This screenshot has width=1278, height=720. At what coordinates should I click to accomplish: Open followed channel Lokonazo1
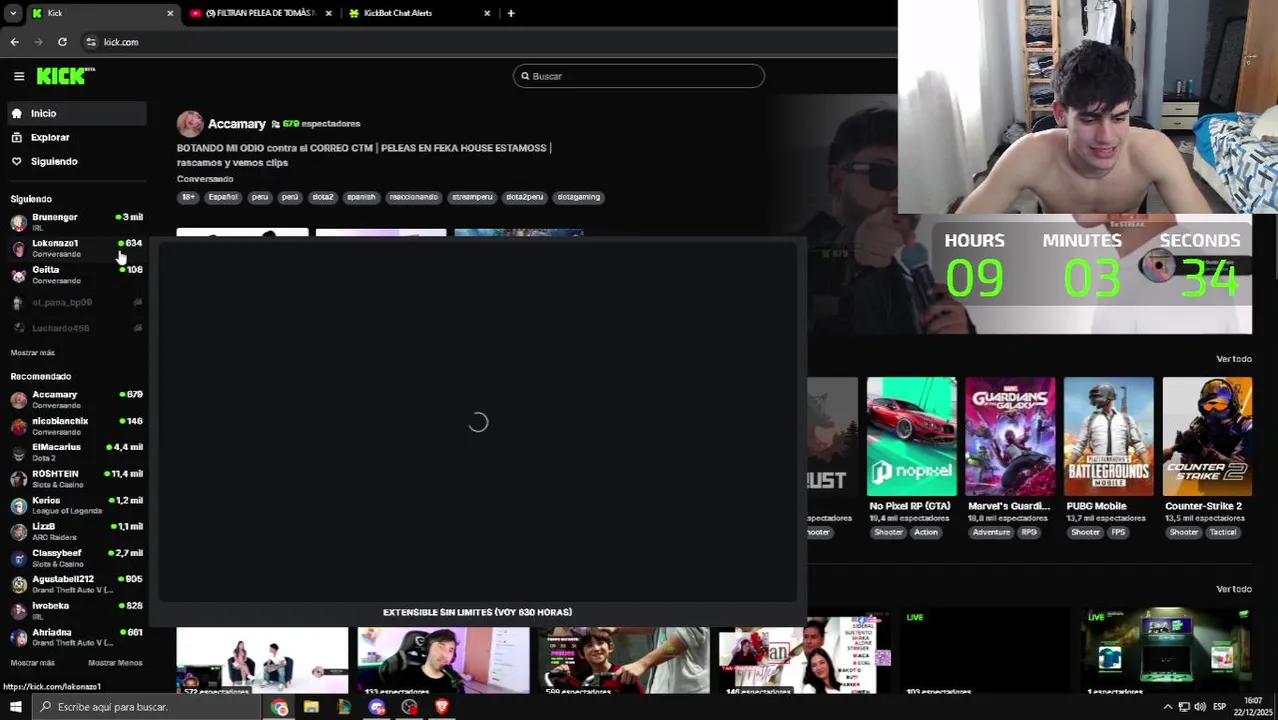point(76,248)
